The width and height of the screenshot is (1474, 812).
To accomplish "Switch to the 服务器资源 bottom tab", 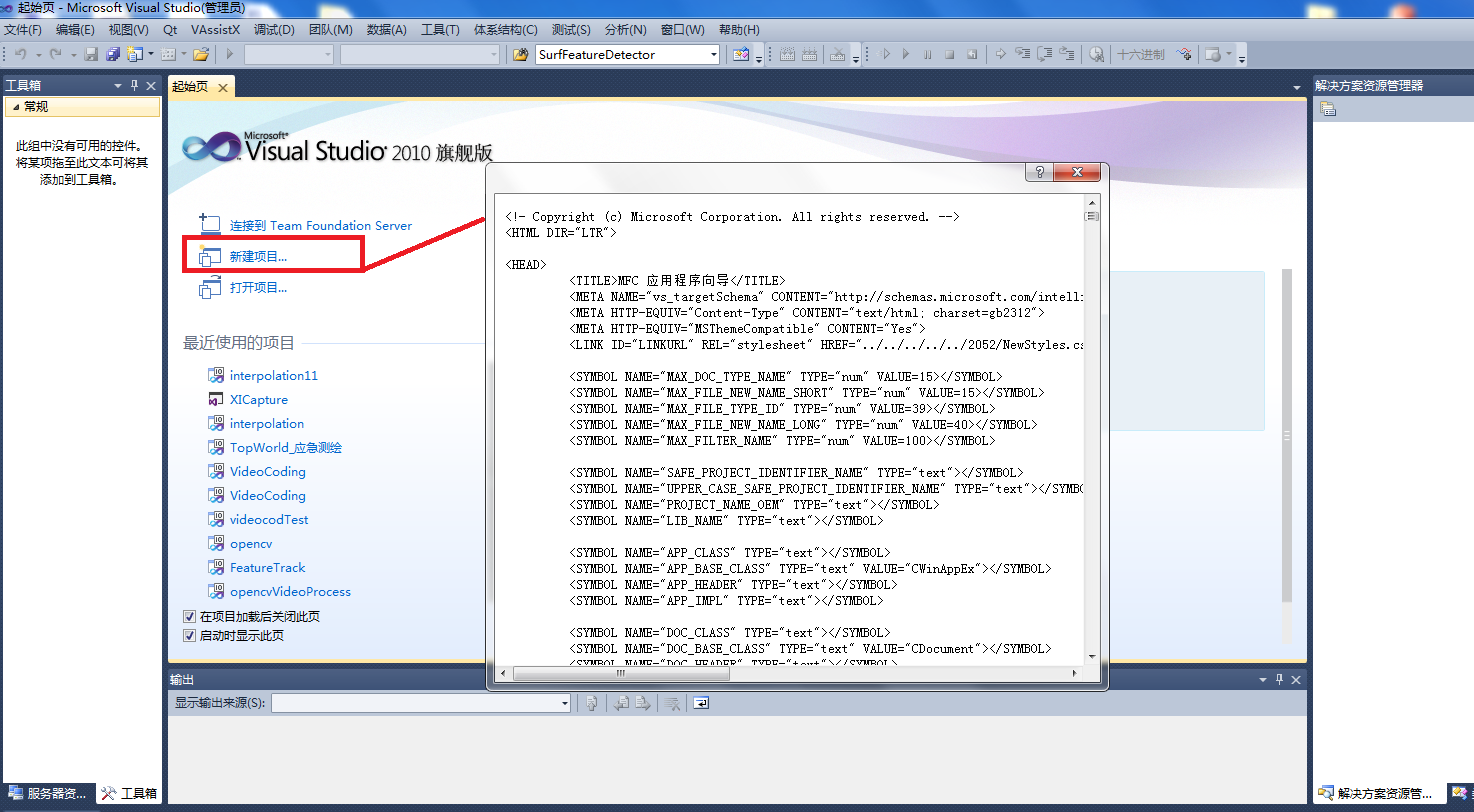I will pyautogui.click(x=48, y=794).
